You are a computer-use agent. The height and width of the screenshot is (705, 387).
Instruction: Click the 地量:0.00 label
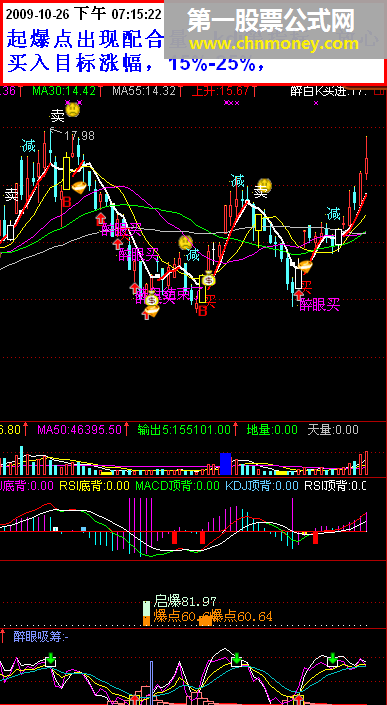272,429
